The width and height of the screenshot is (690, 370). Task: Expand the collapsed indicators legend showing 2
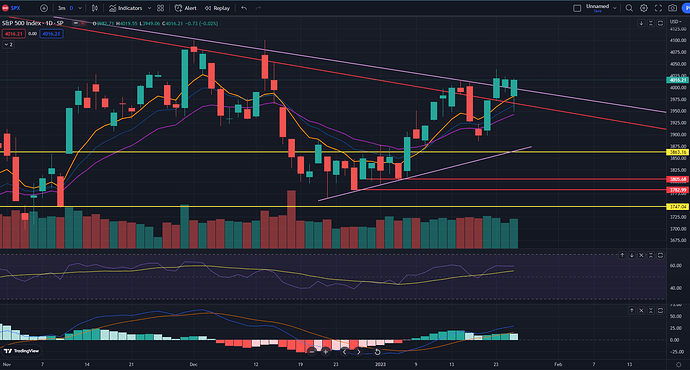click(x=8, y=44)
